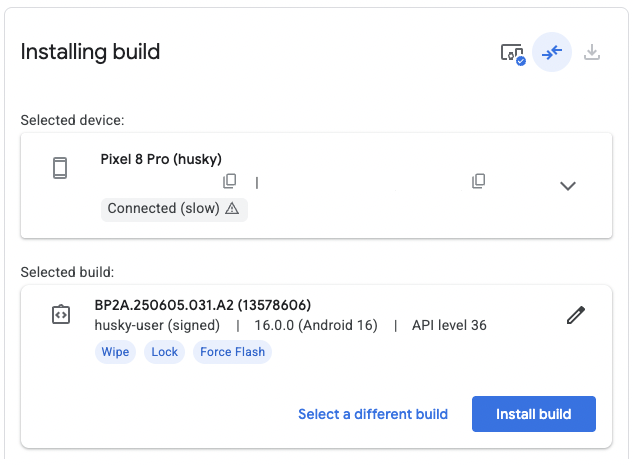Viewport: 633px width, 465px height.
Task: Click the build code icon beside BP2A build
Action: tap(61, 314)
